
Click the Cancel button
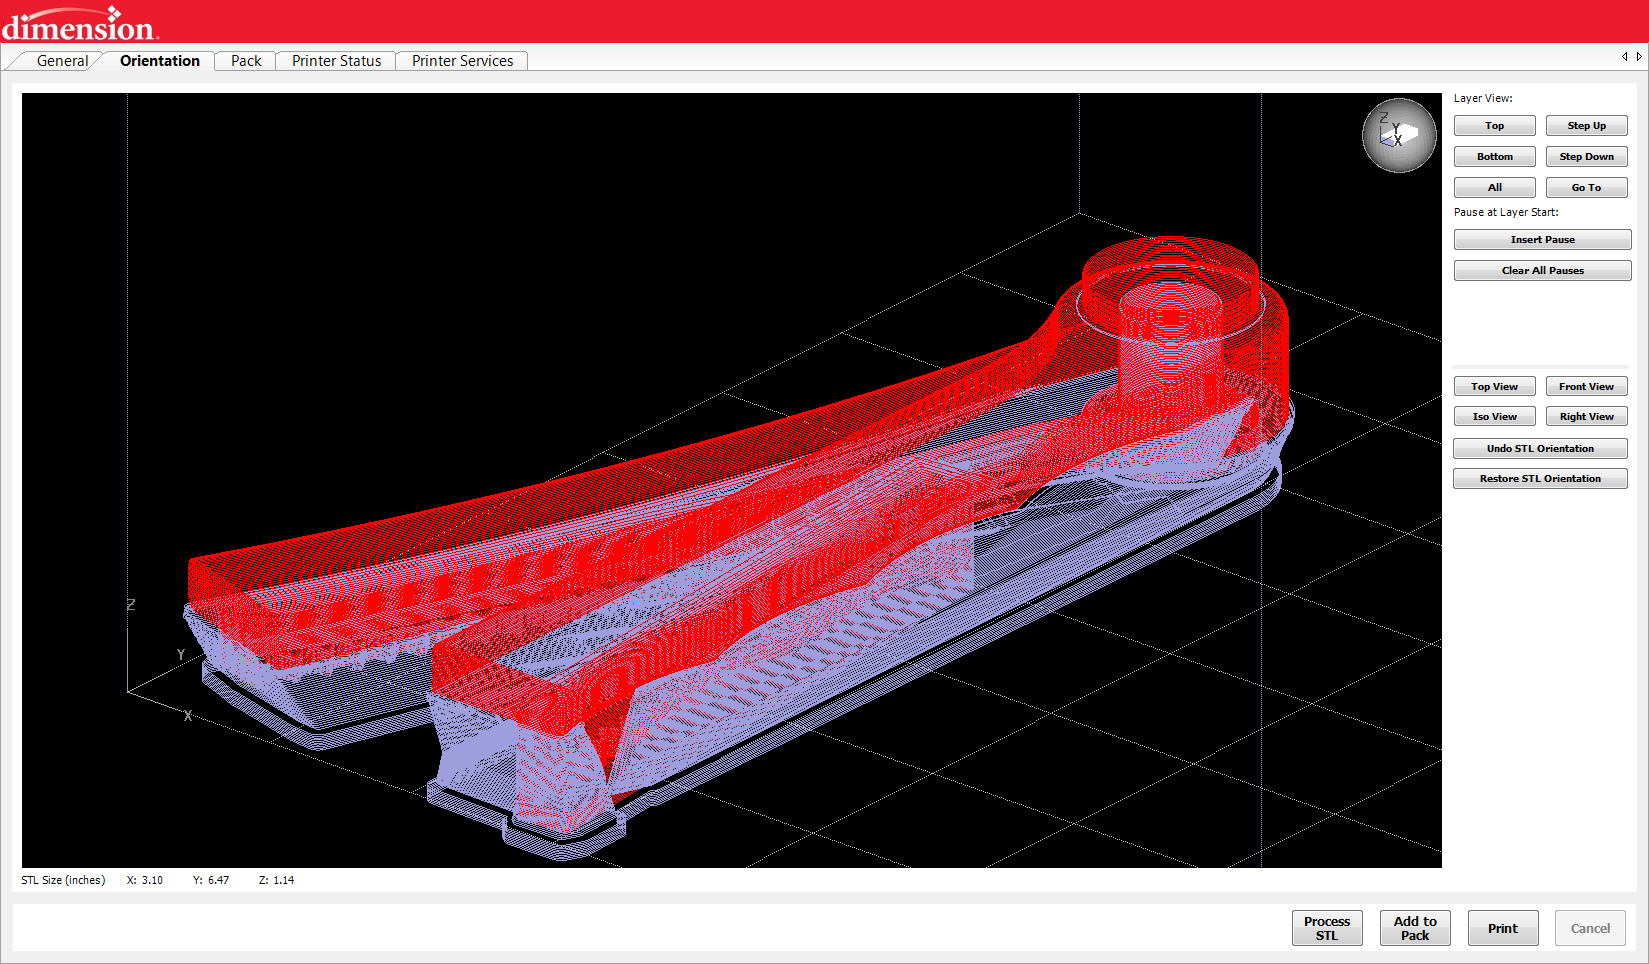1591,928
